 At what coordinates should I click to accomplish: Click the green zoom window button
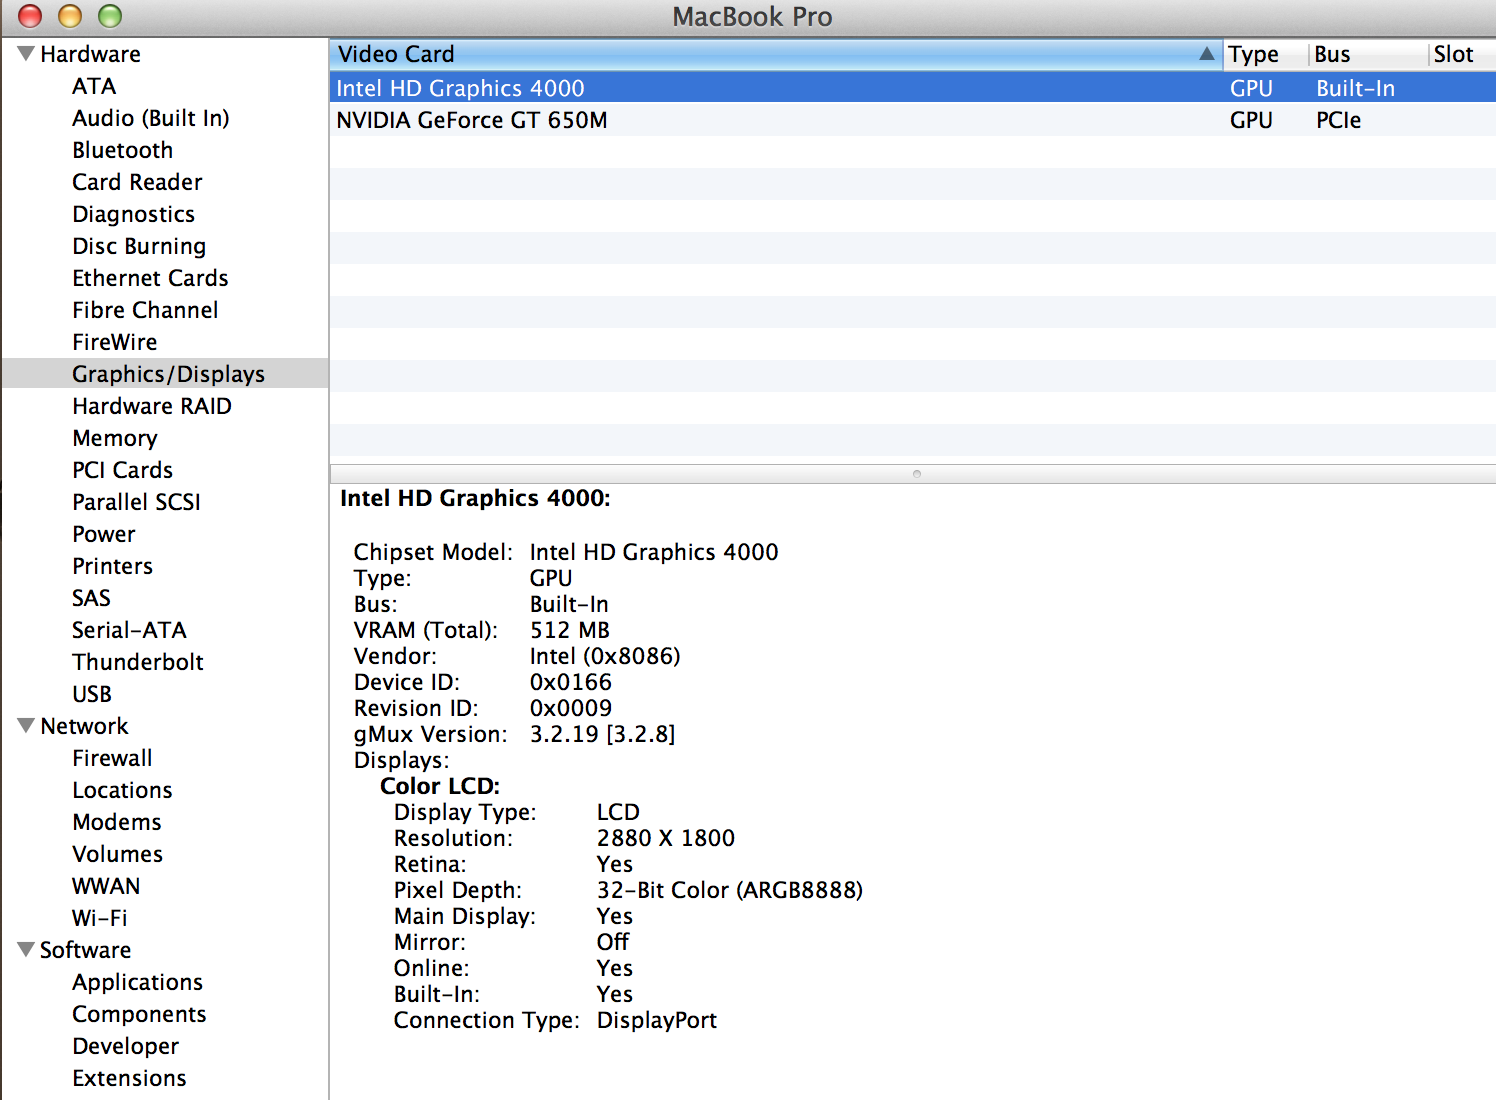[110, 15]
